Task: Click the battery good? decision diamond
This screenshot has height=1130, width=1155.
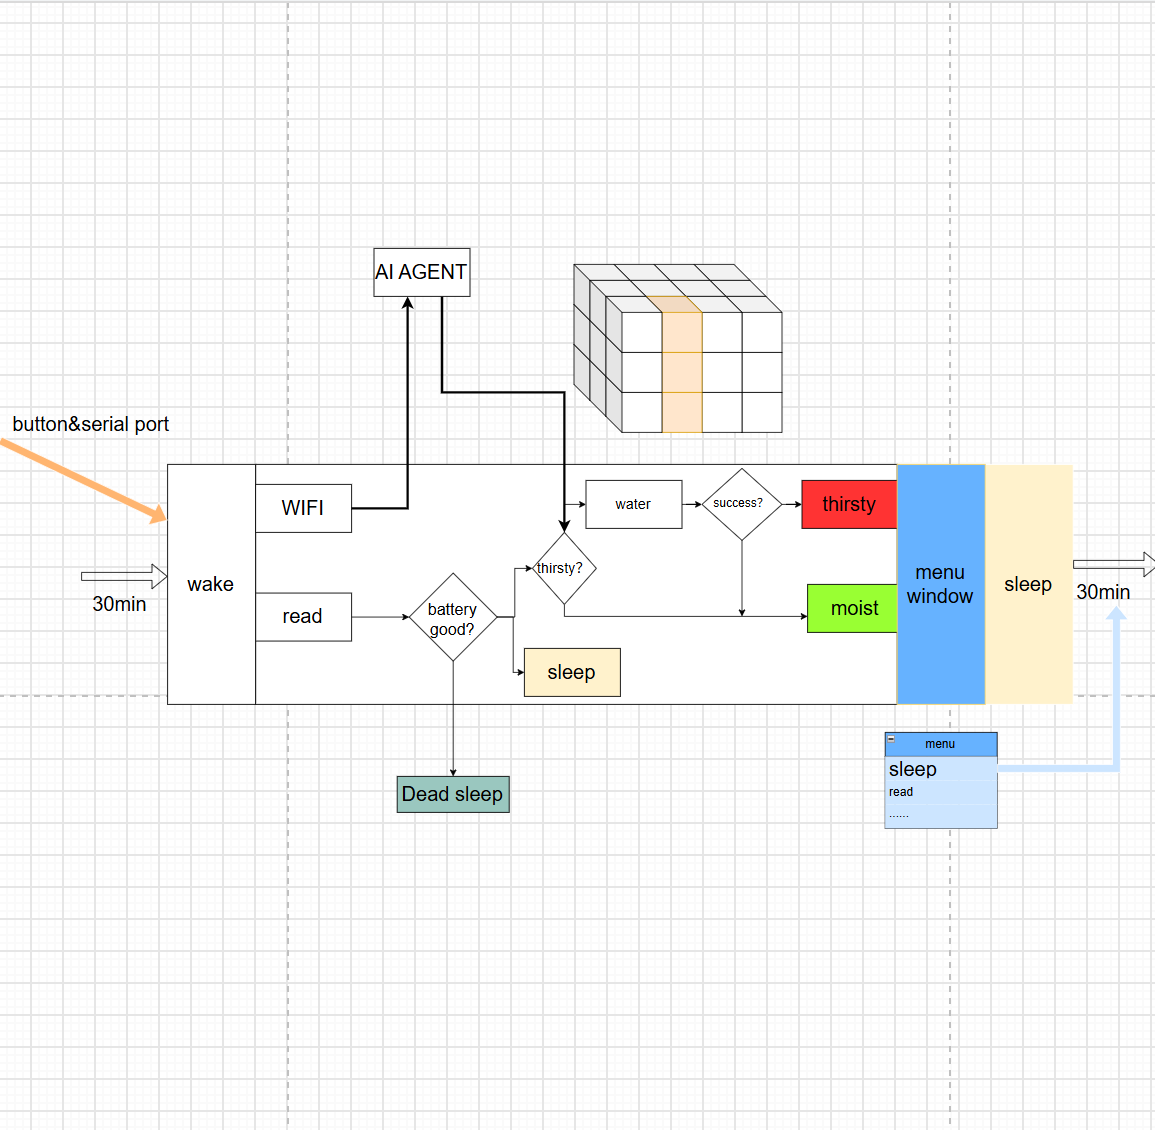Action: coord(453,617)
